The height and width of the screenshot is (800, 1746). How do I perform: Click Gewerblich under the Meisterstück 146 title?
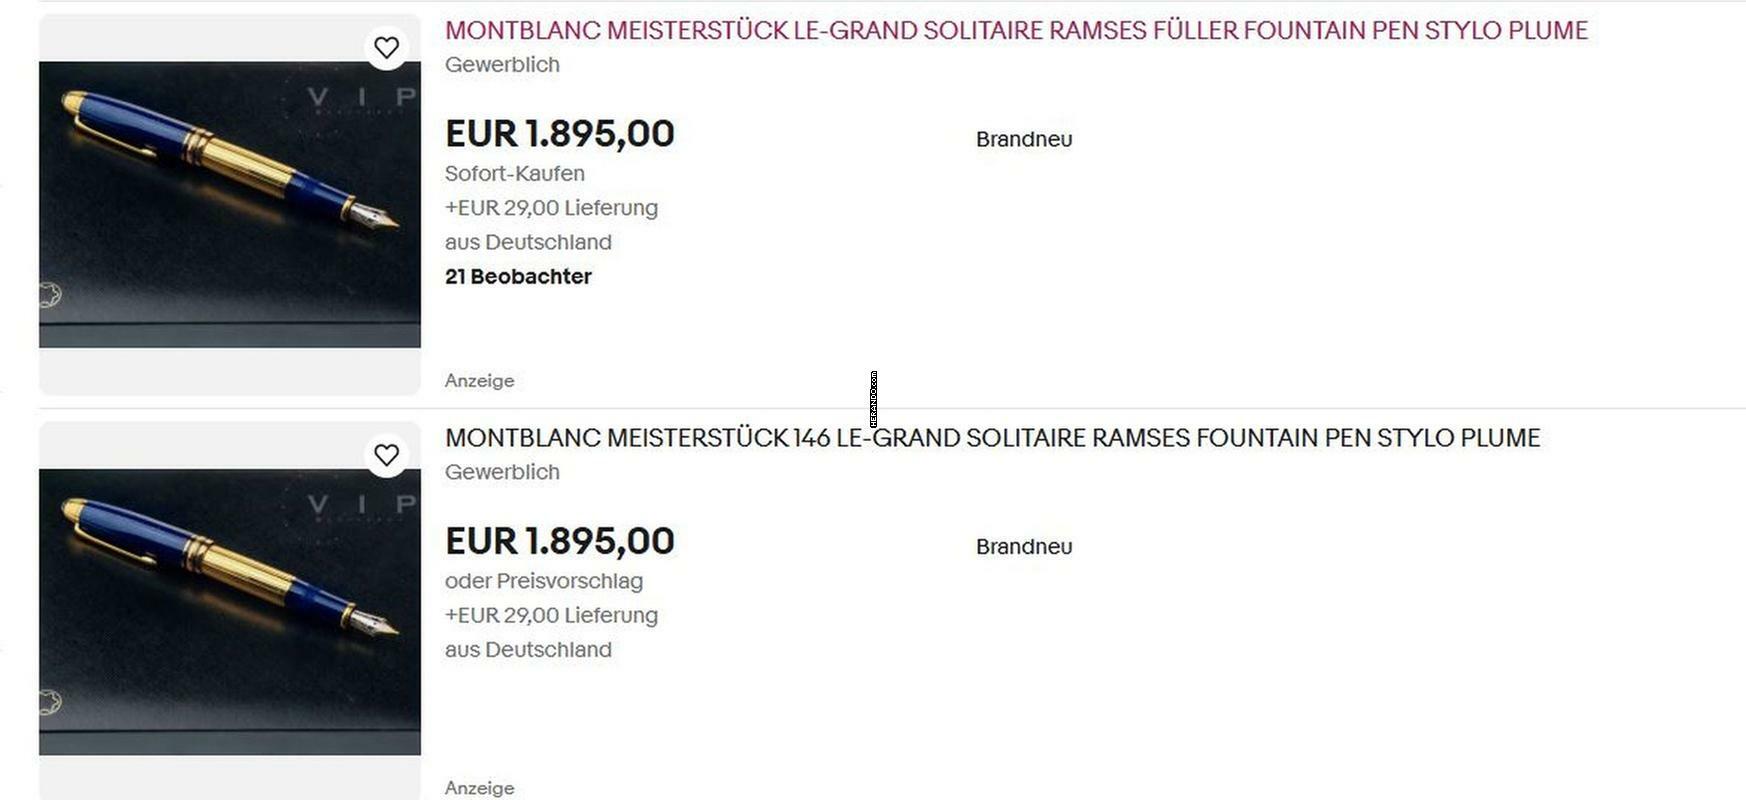[502, 472]
